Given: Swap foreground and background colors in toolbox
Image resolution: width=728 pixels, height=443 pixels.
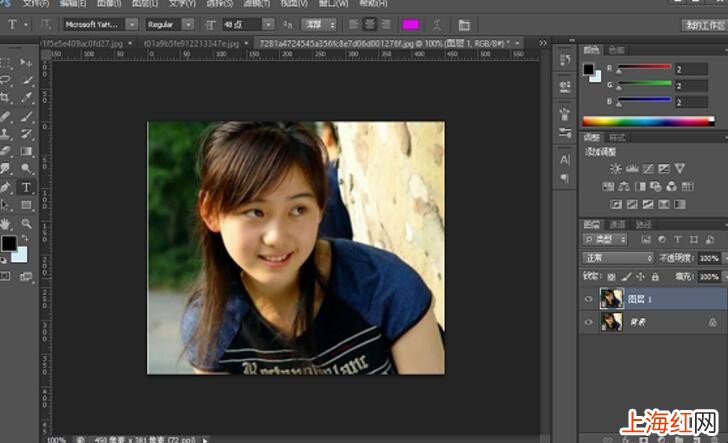Looking at the screenshot, I should coord(25,238).
